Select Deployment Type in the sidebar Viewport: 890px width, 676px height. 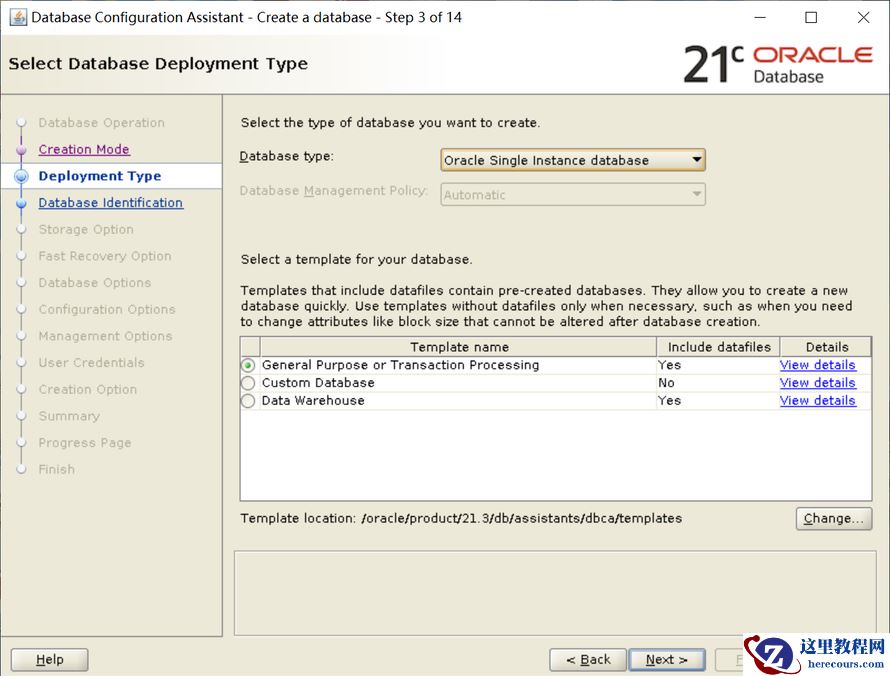pyautogui.click(x=100, y=176)
